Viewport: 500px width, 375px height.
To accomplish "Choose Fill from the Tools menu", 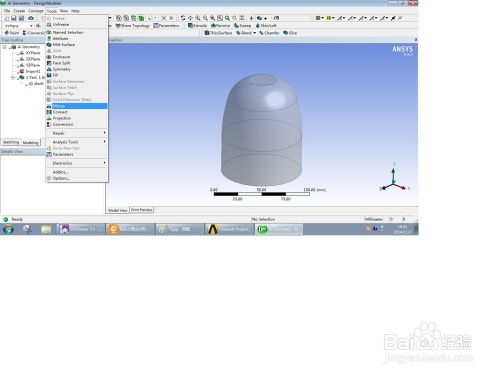I will (x=77, y=75).
